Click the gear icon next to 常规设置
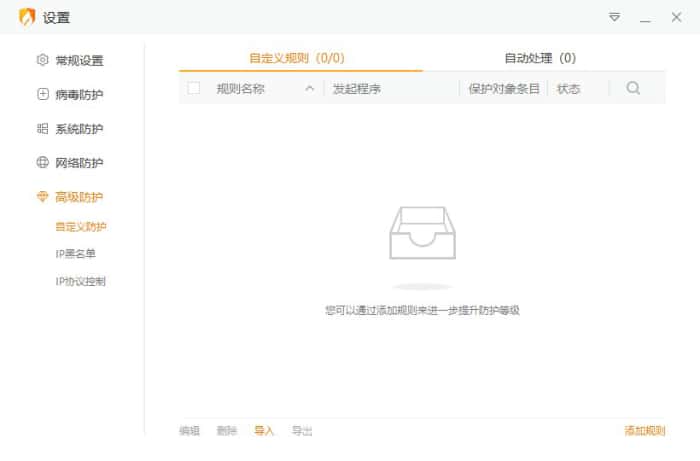Image resolution: width=700 pixels, height=461 pixels. tap(42, 60)
